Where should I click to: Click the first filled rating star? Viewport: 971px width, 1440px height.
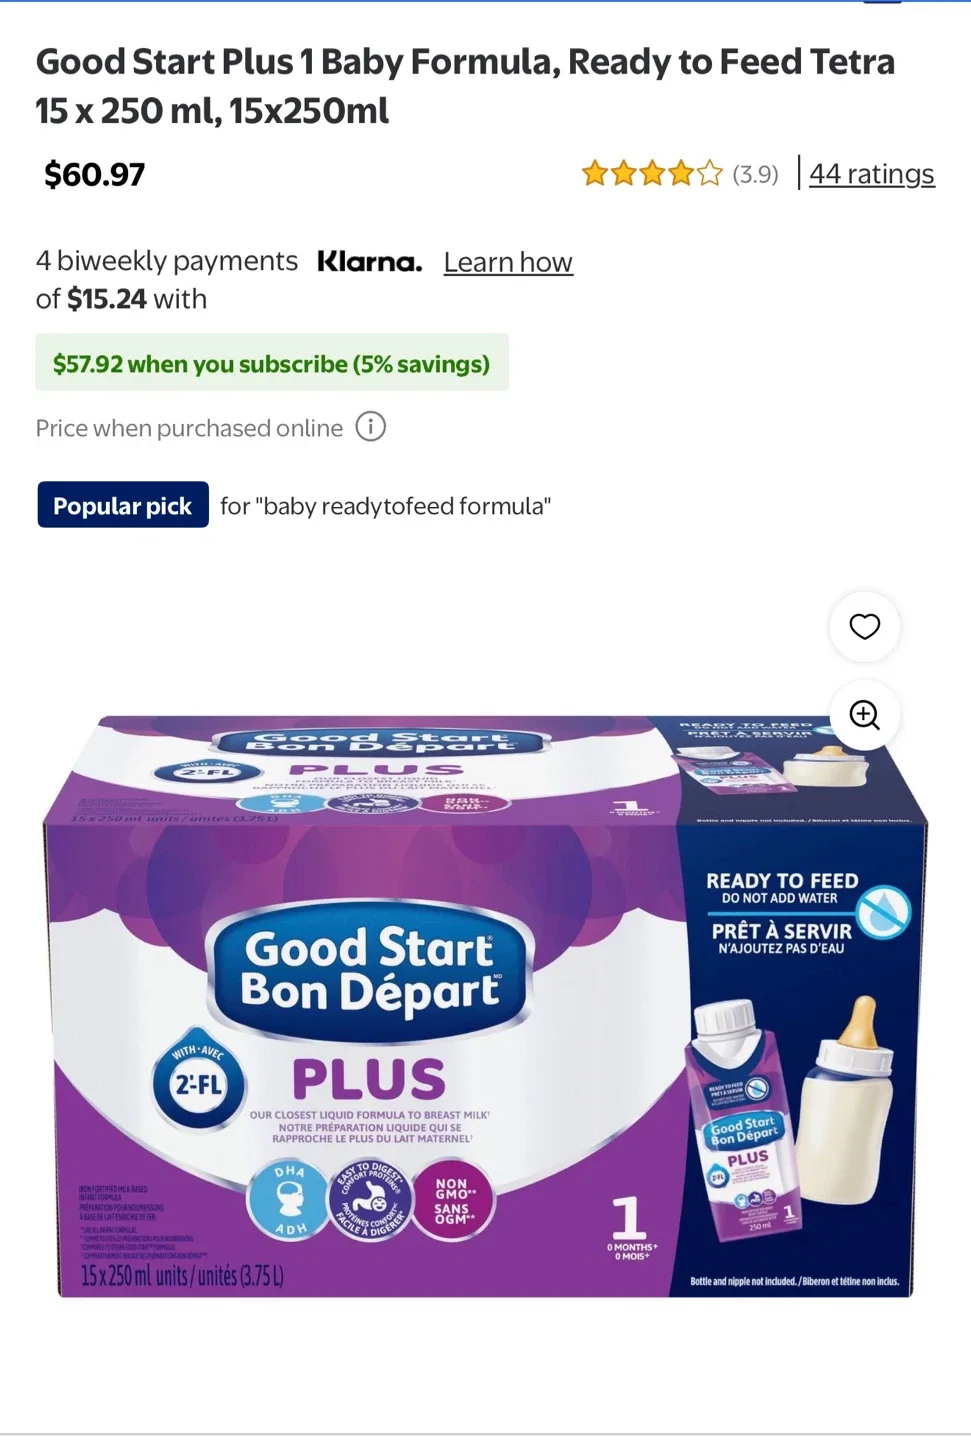point(595,174)
